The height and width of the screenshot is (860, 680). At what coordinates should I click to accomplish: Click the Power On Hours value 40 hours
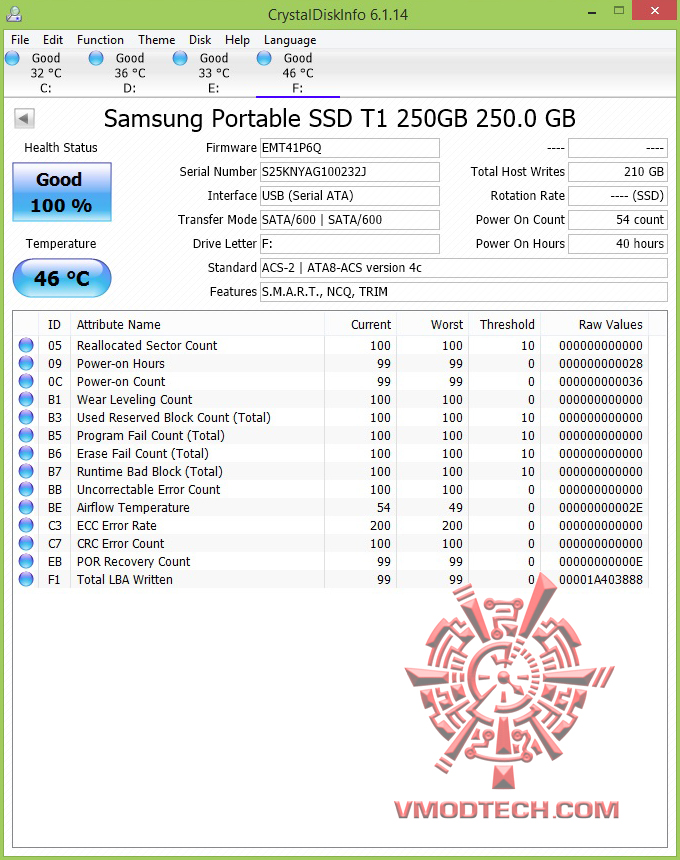tap(618, 244)
